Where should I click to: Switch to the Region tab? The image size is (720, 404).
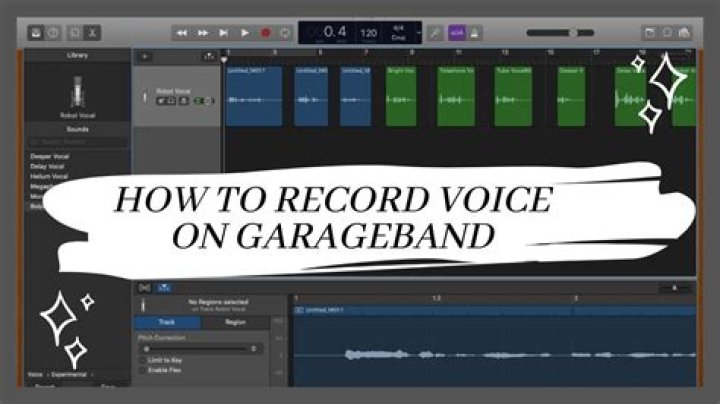235,323
